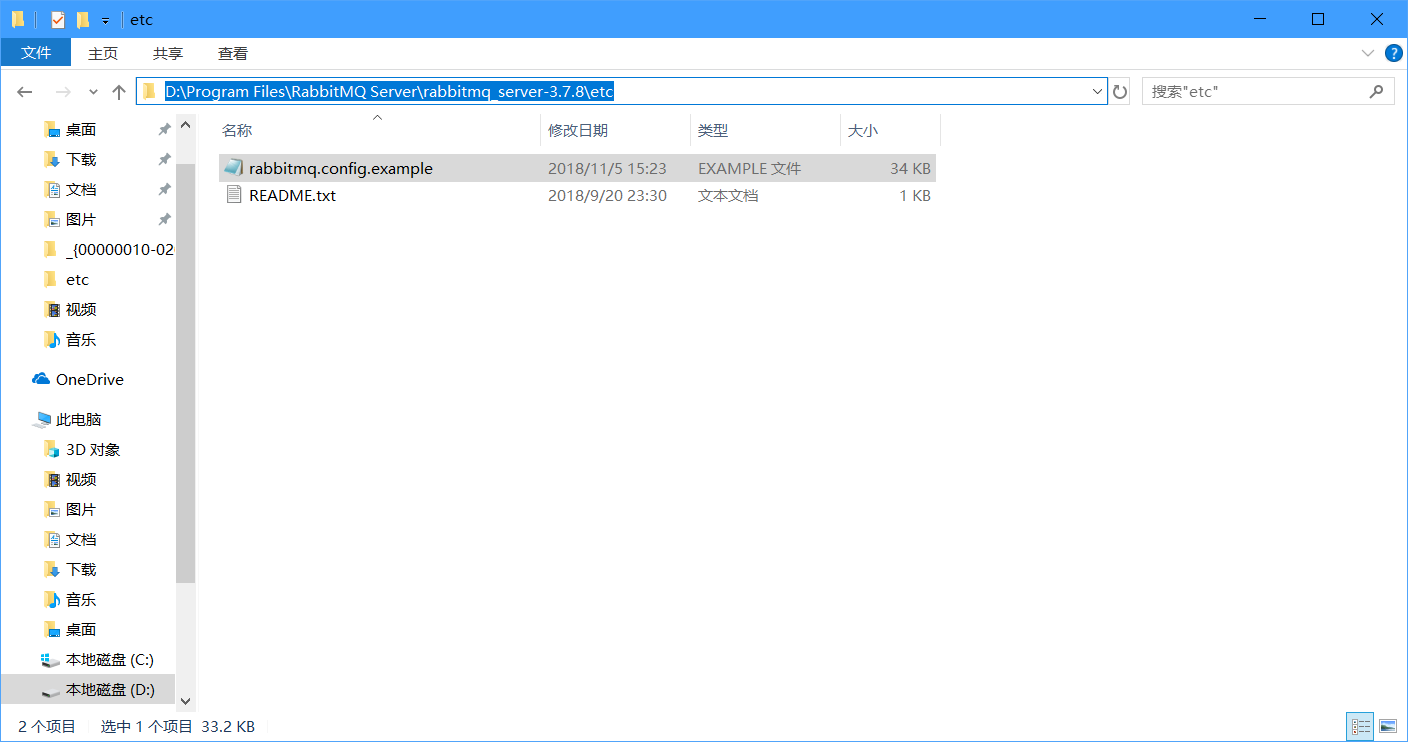Open the 主页 ribbon tab
Image resolution: width=1408 pixels, height=742 pixels.
(103, 53)
